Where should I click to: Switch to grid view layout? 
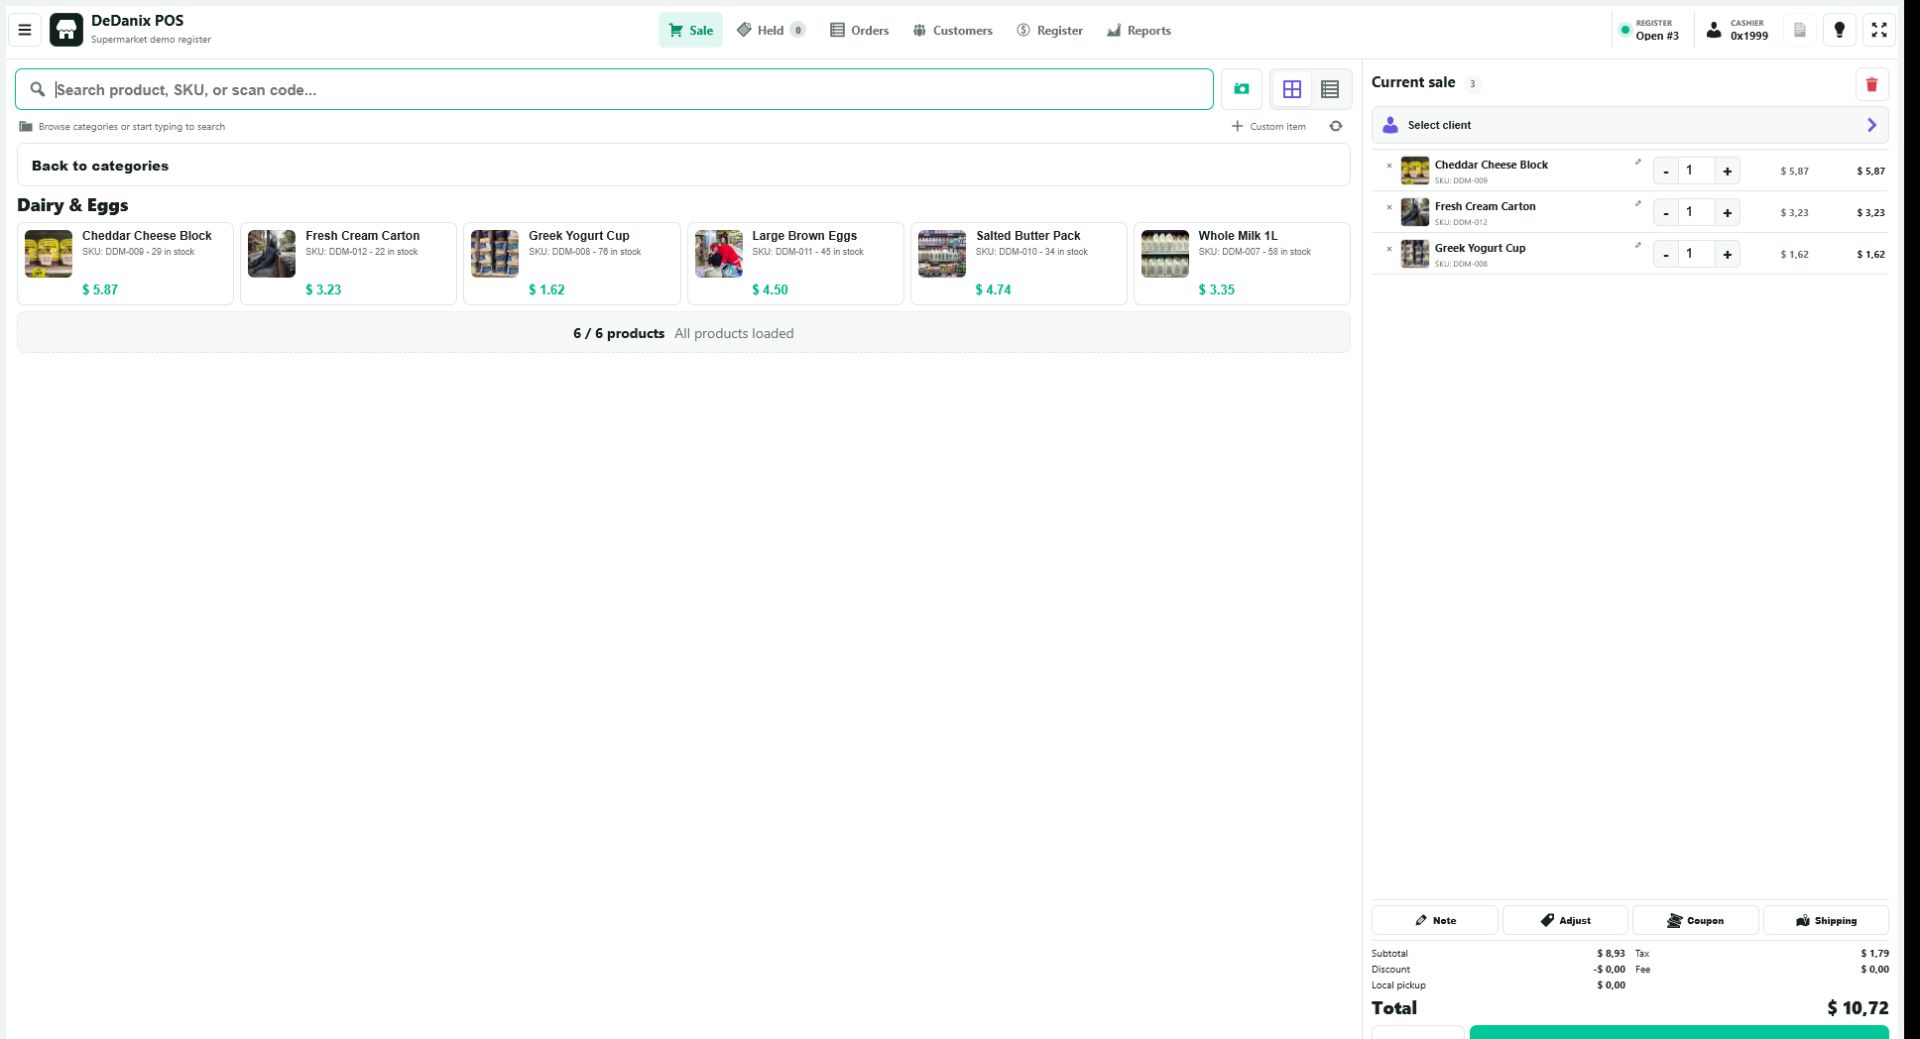pyautogui.click(x=1292, y=89)
